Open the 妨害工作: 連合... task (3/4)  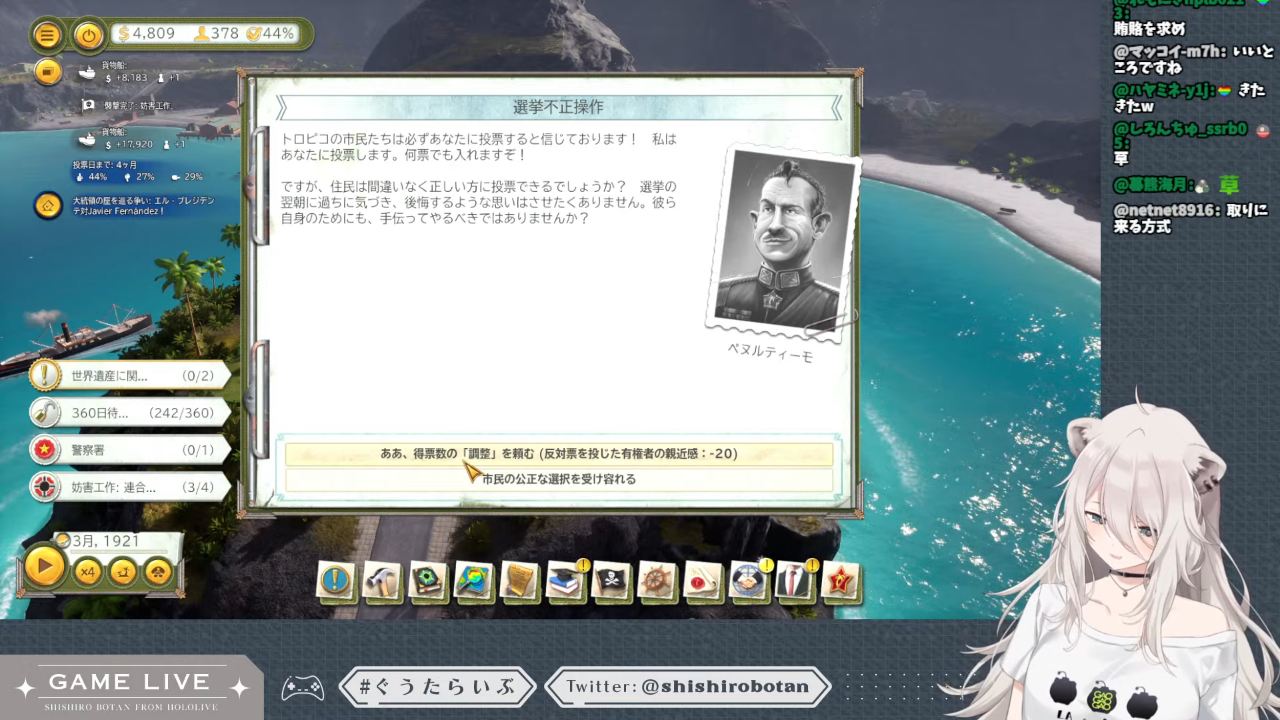[x=130, y=487]
